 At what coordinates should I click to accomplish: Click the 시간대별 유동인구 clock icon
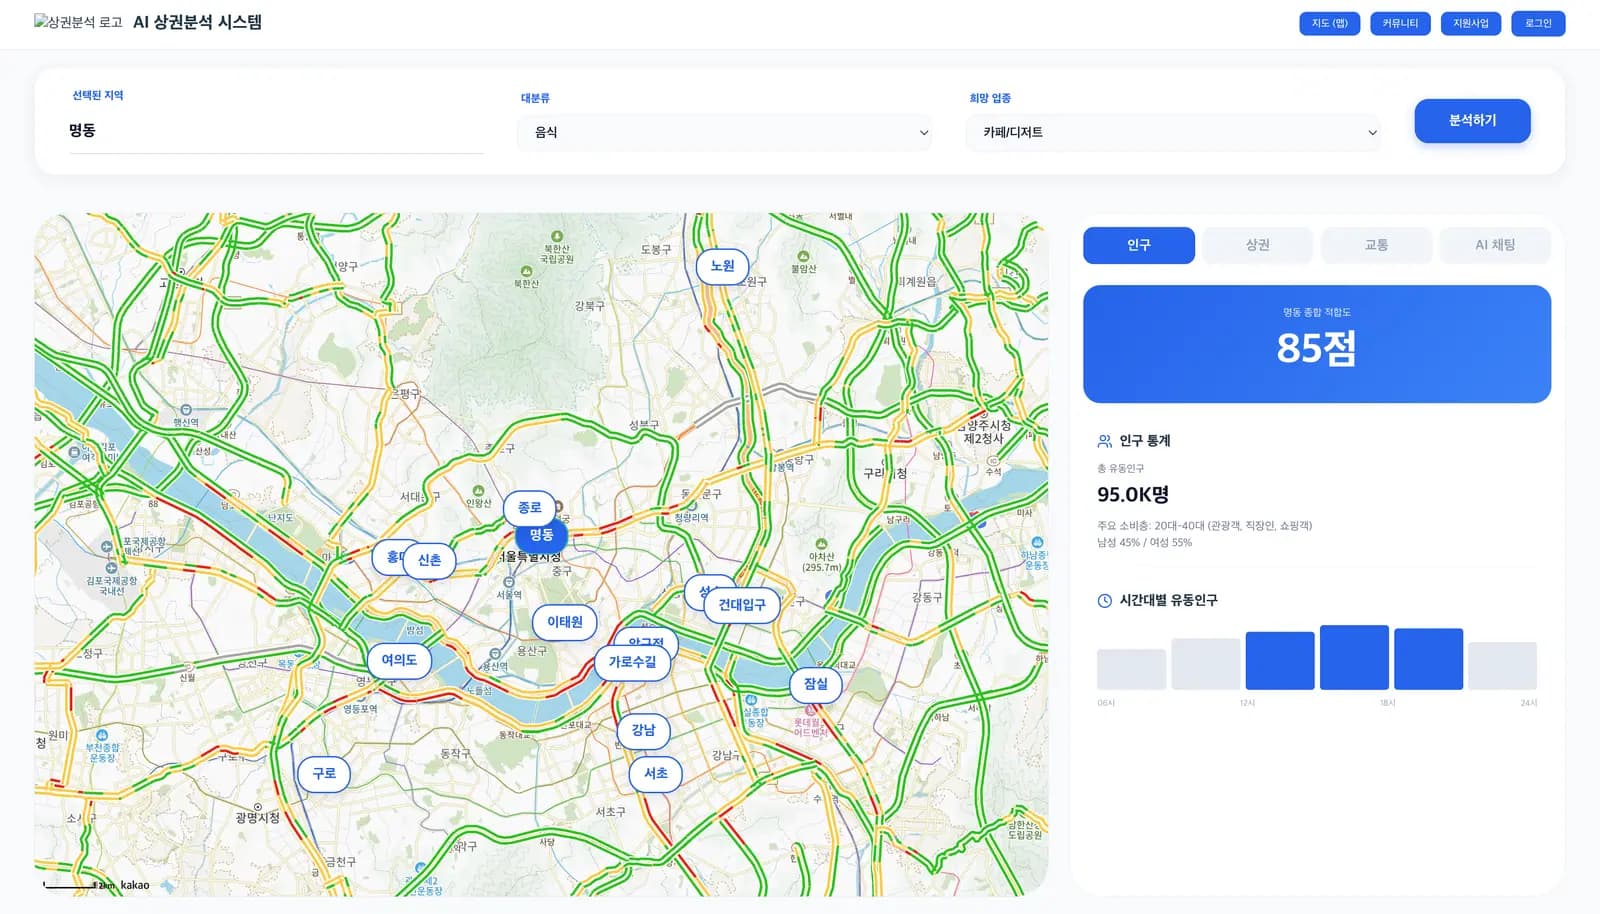click(x=1104, y=601)
